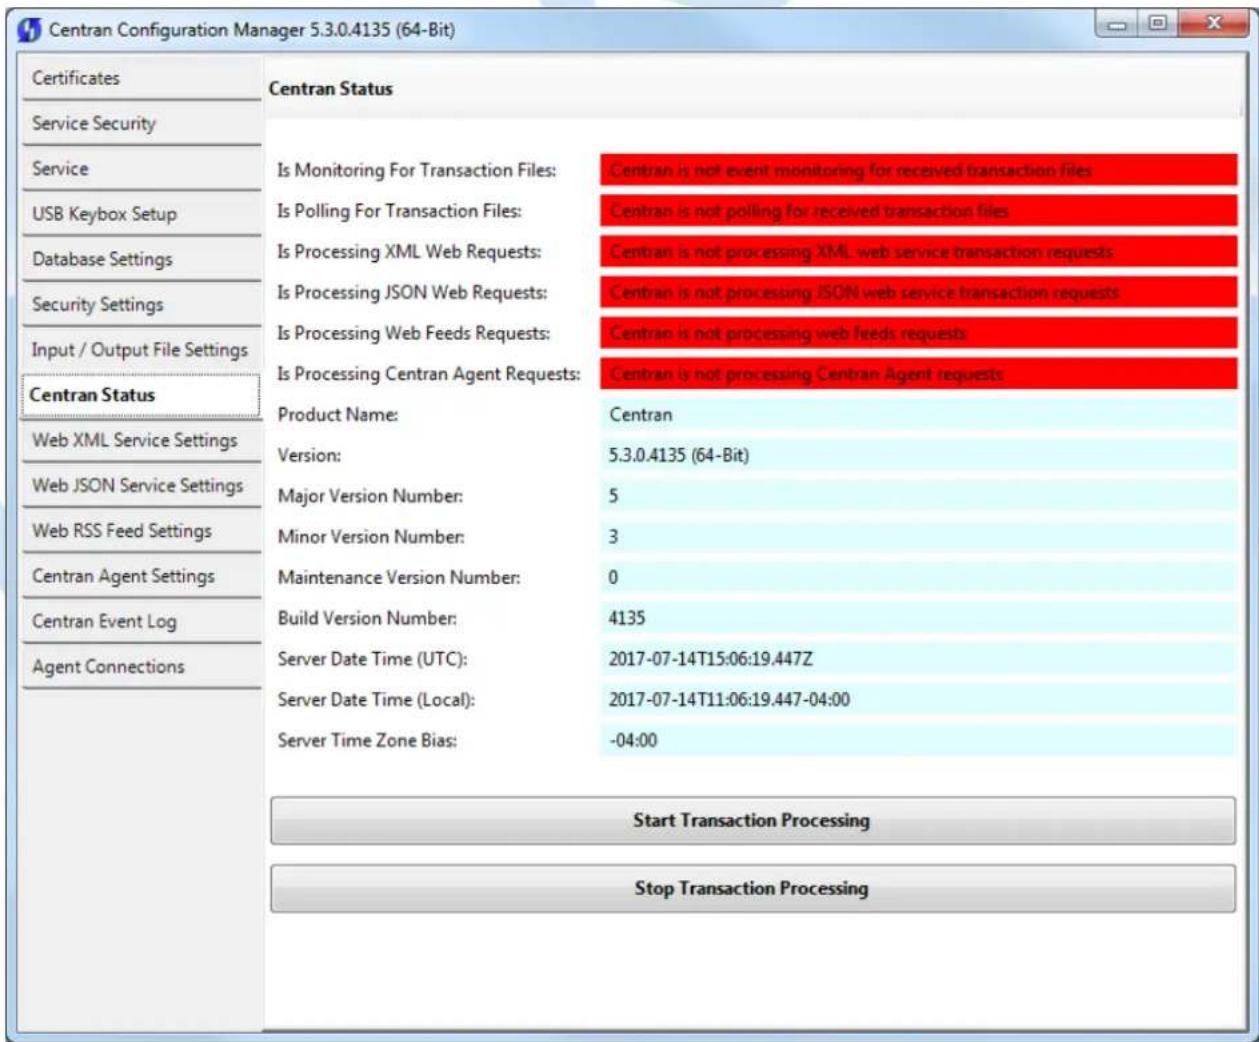Click the red monitoring transaction files status
1259x1042 pixels.
918,170
